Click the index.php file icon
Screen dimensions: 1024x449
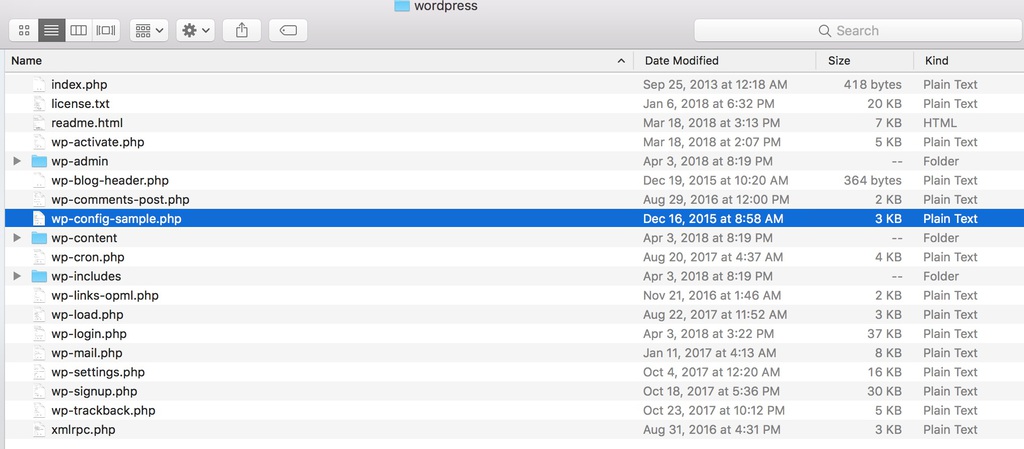click(39, 85)
